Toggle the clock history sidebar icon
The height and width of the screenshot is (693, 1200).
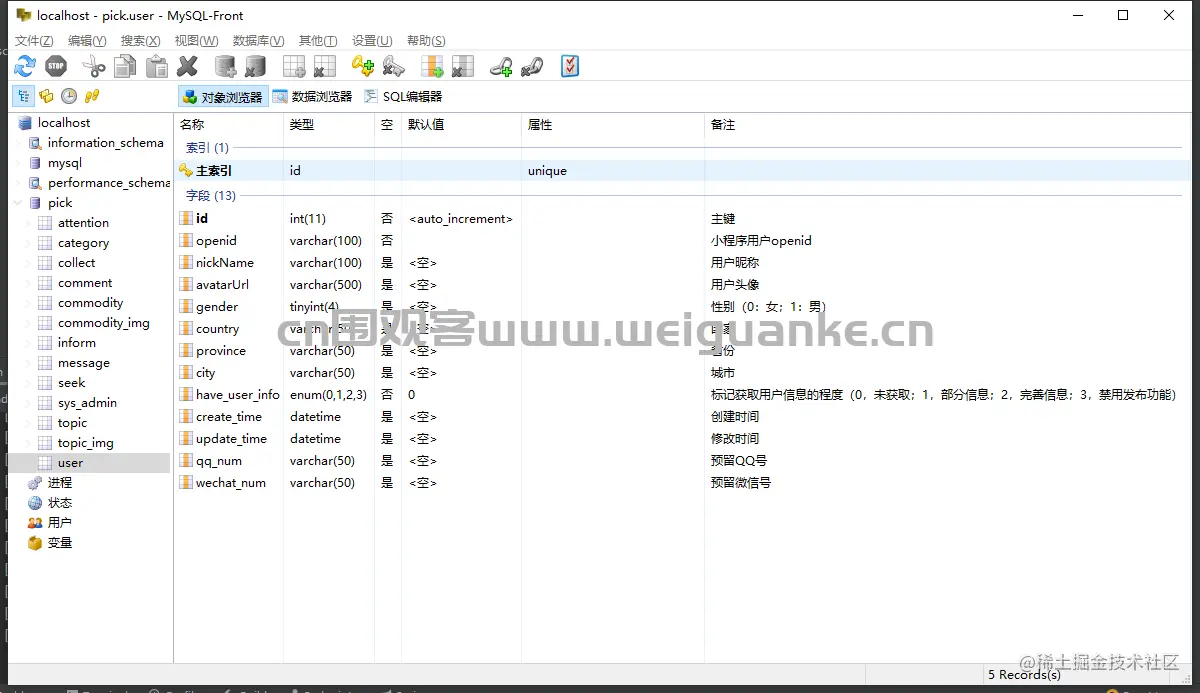[69, 96]
